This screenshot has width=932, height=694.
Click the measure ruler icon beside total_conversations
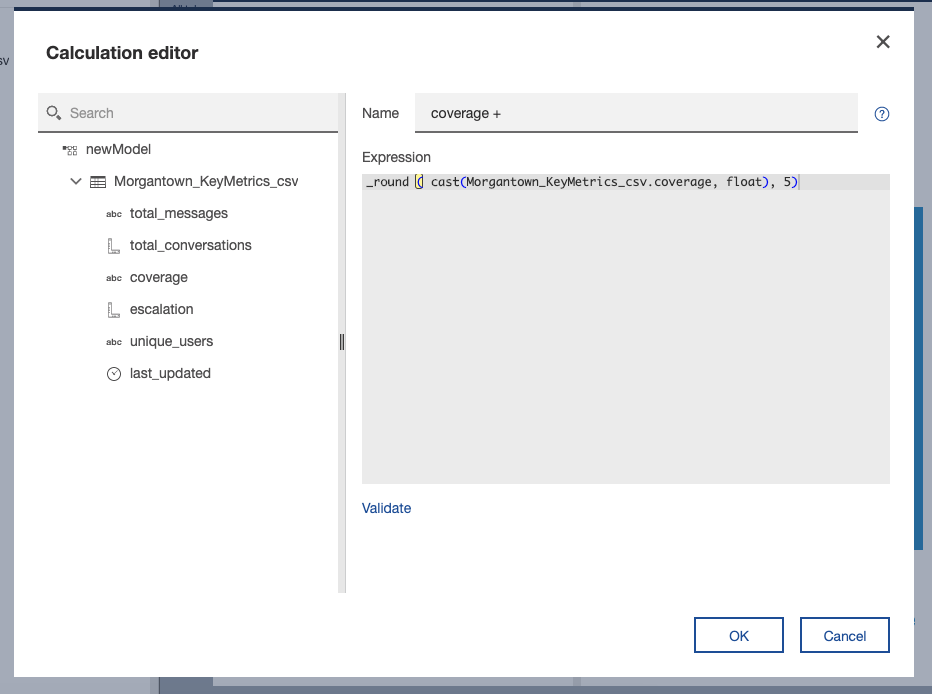pos(114,245)
